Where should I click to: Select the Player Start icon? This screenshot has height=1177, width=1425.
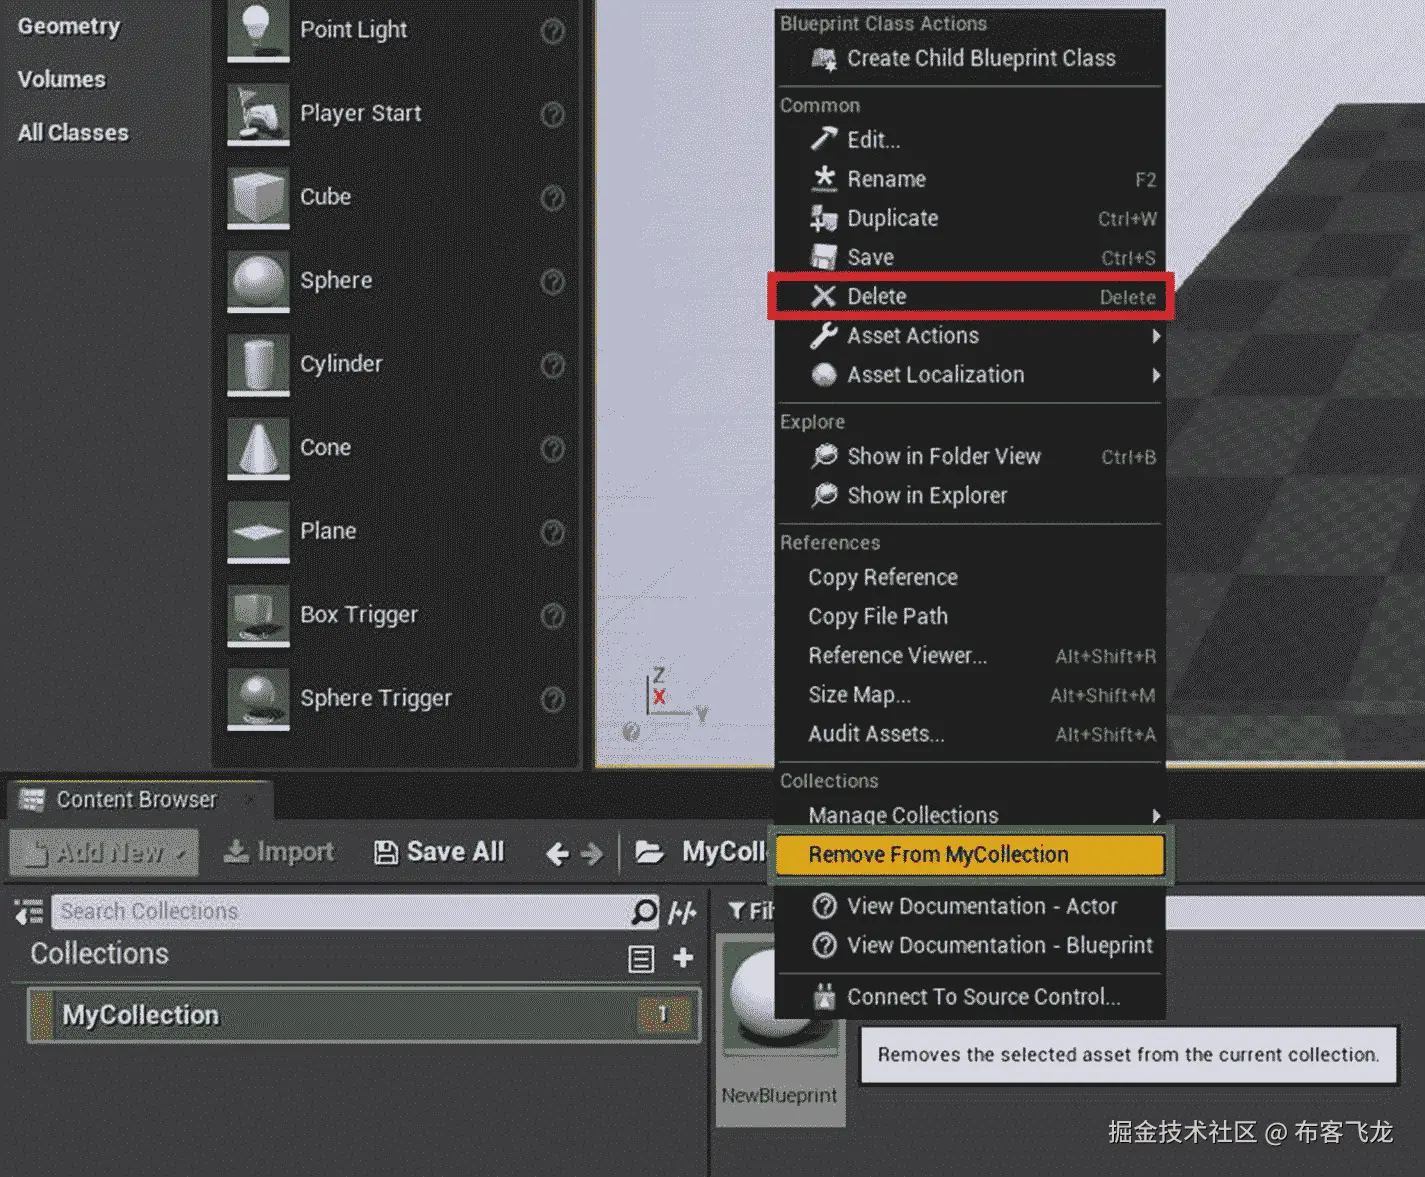[x=258, y=113]
